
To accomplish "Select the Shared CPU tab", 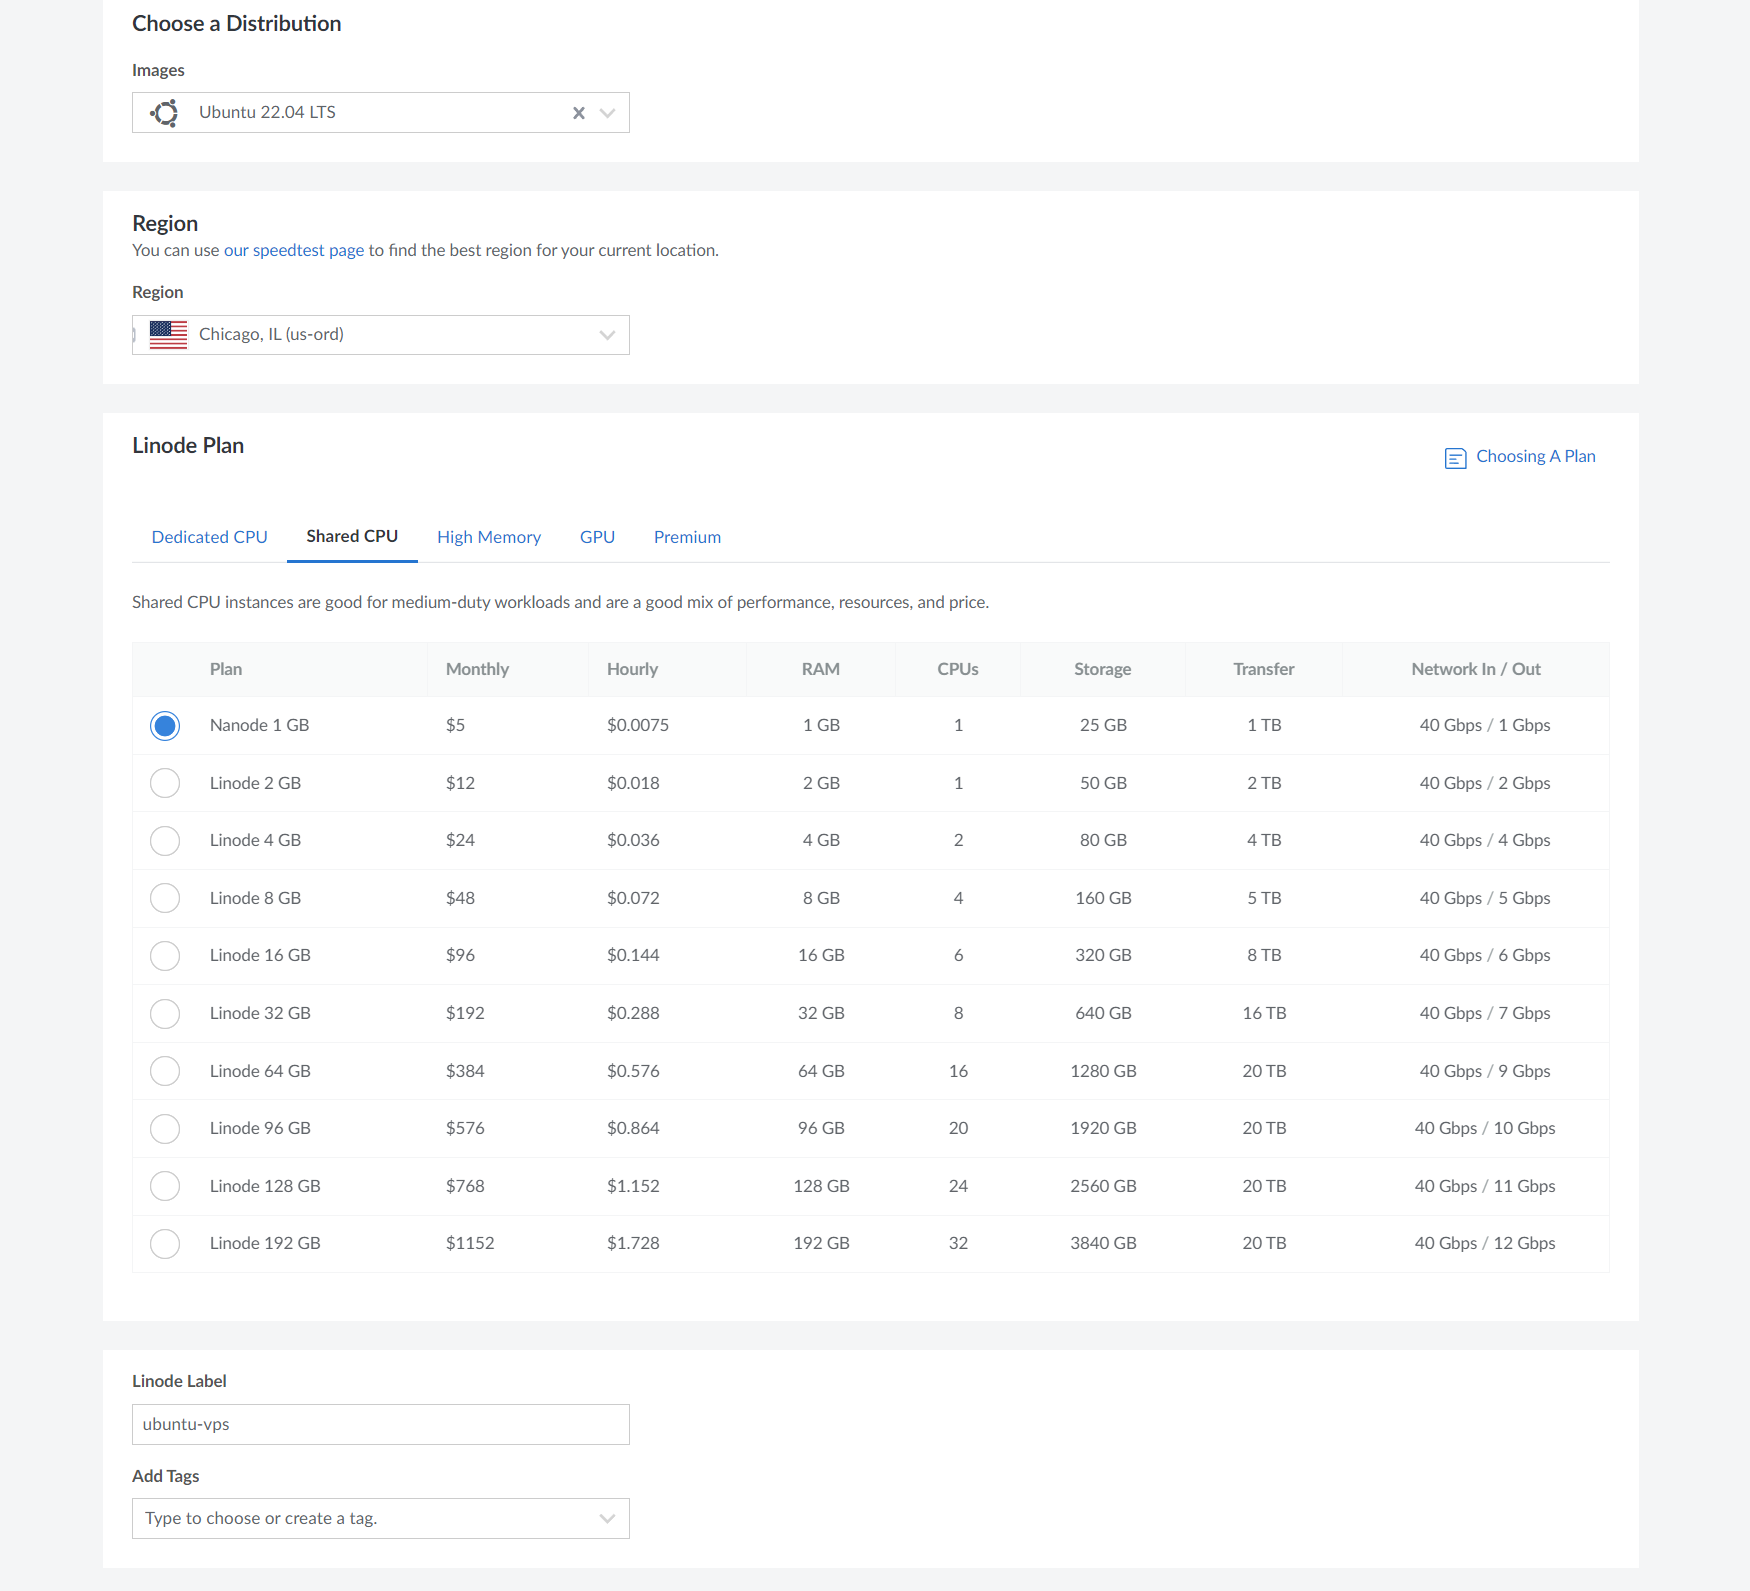I will tap(352, 537).
